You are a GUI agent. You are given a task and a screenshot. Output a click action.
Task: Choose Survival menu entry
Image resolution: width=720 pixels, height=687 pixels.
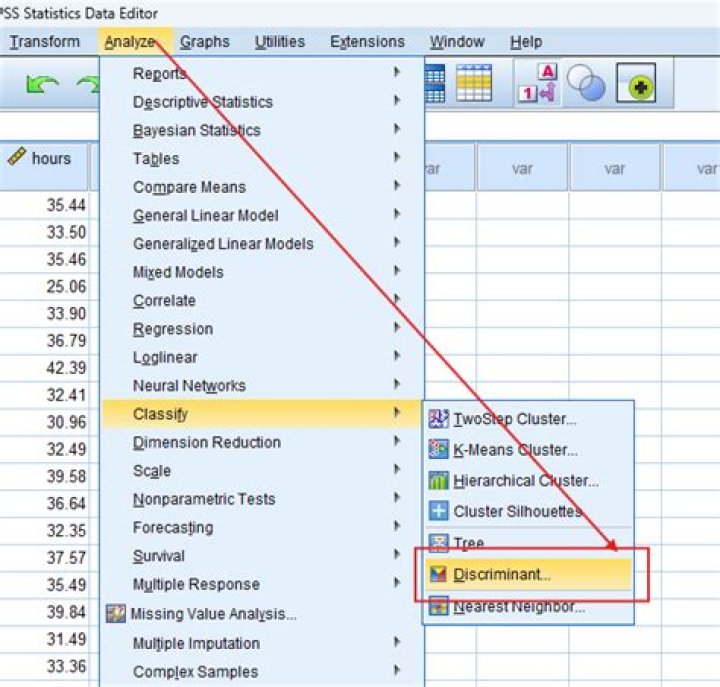pos(262,556)
